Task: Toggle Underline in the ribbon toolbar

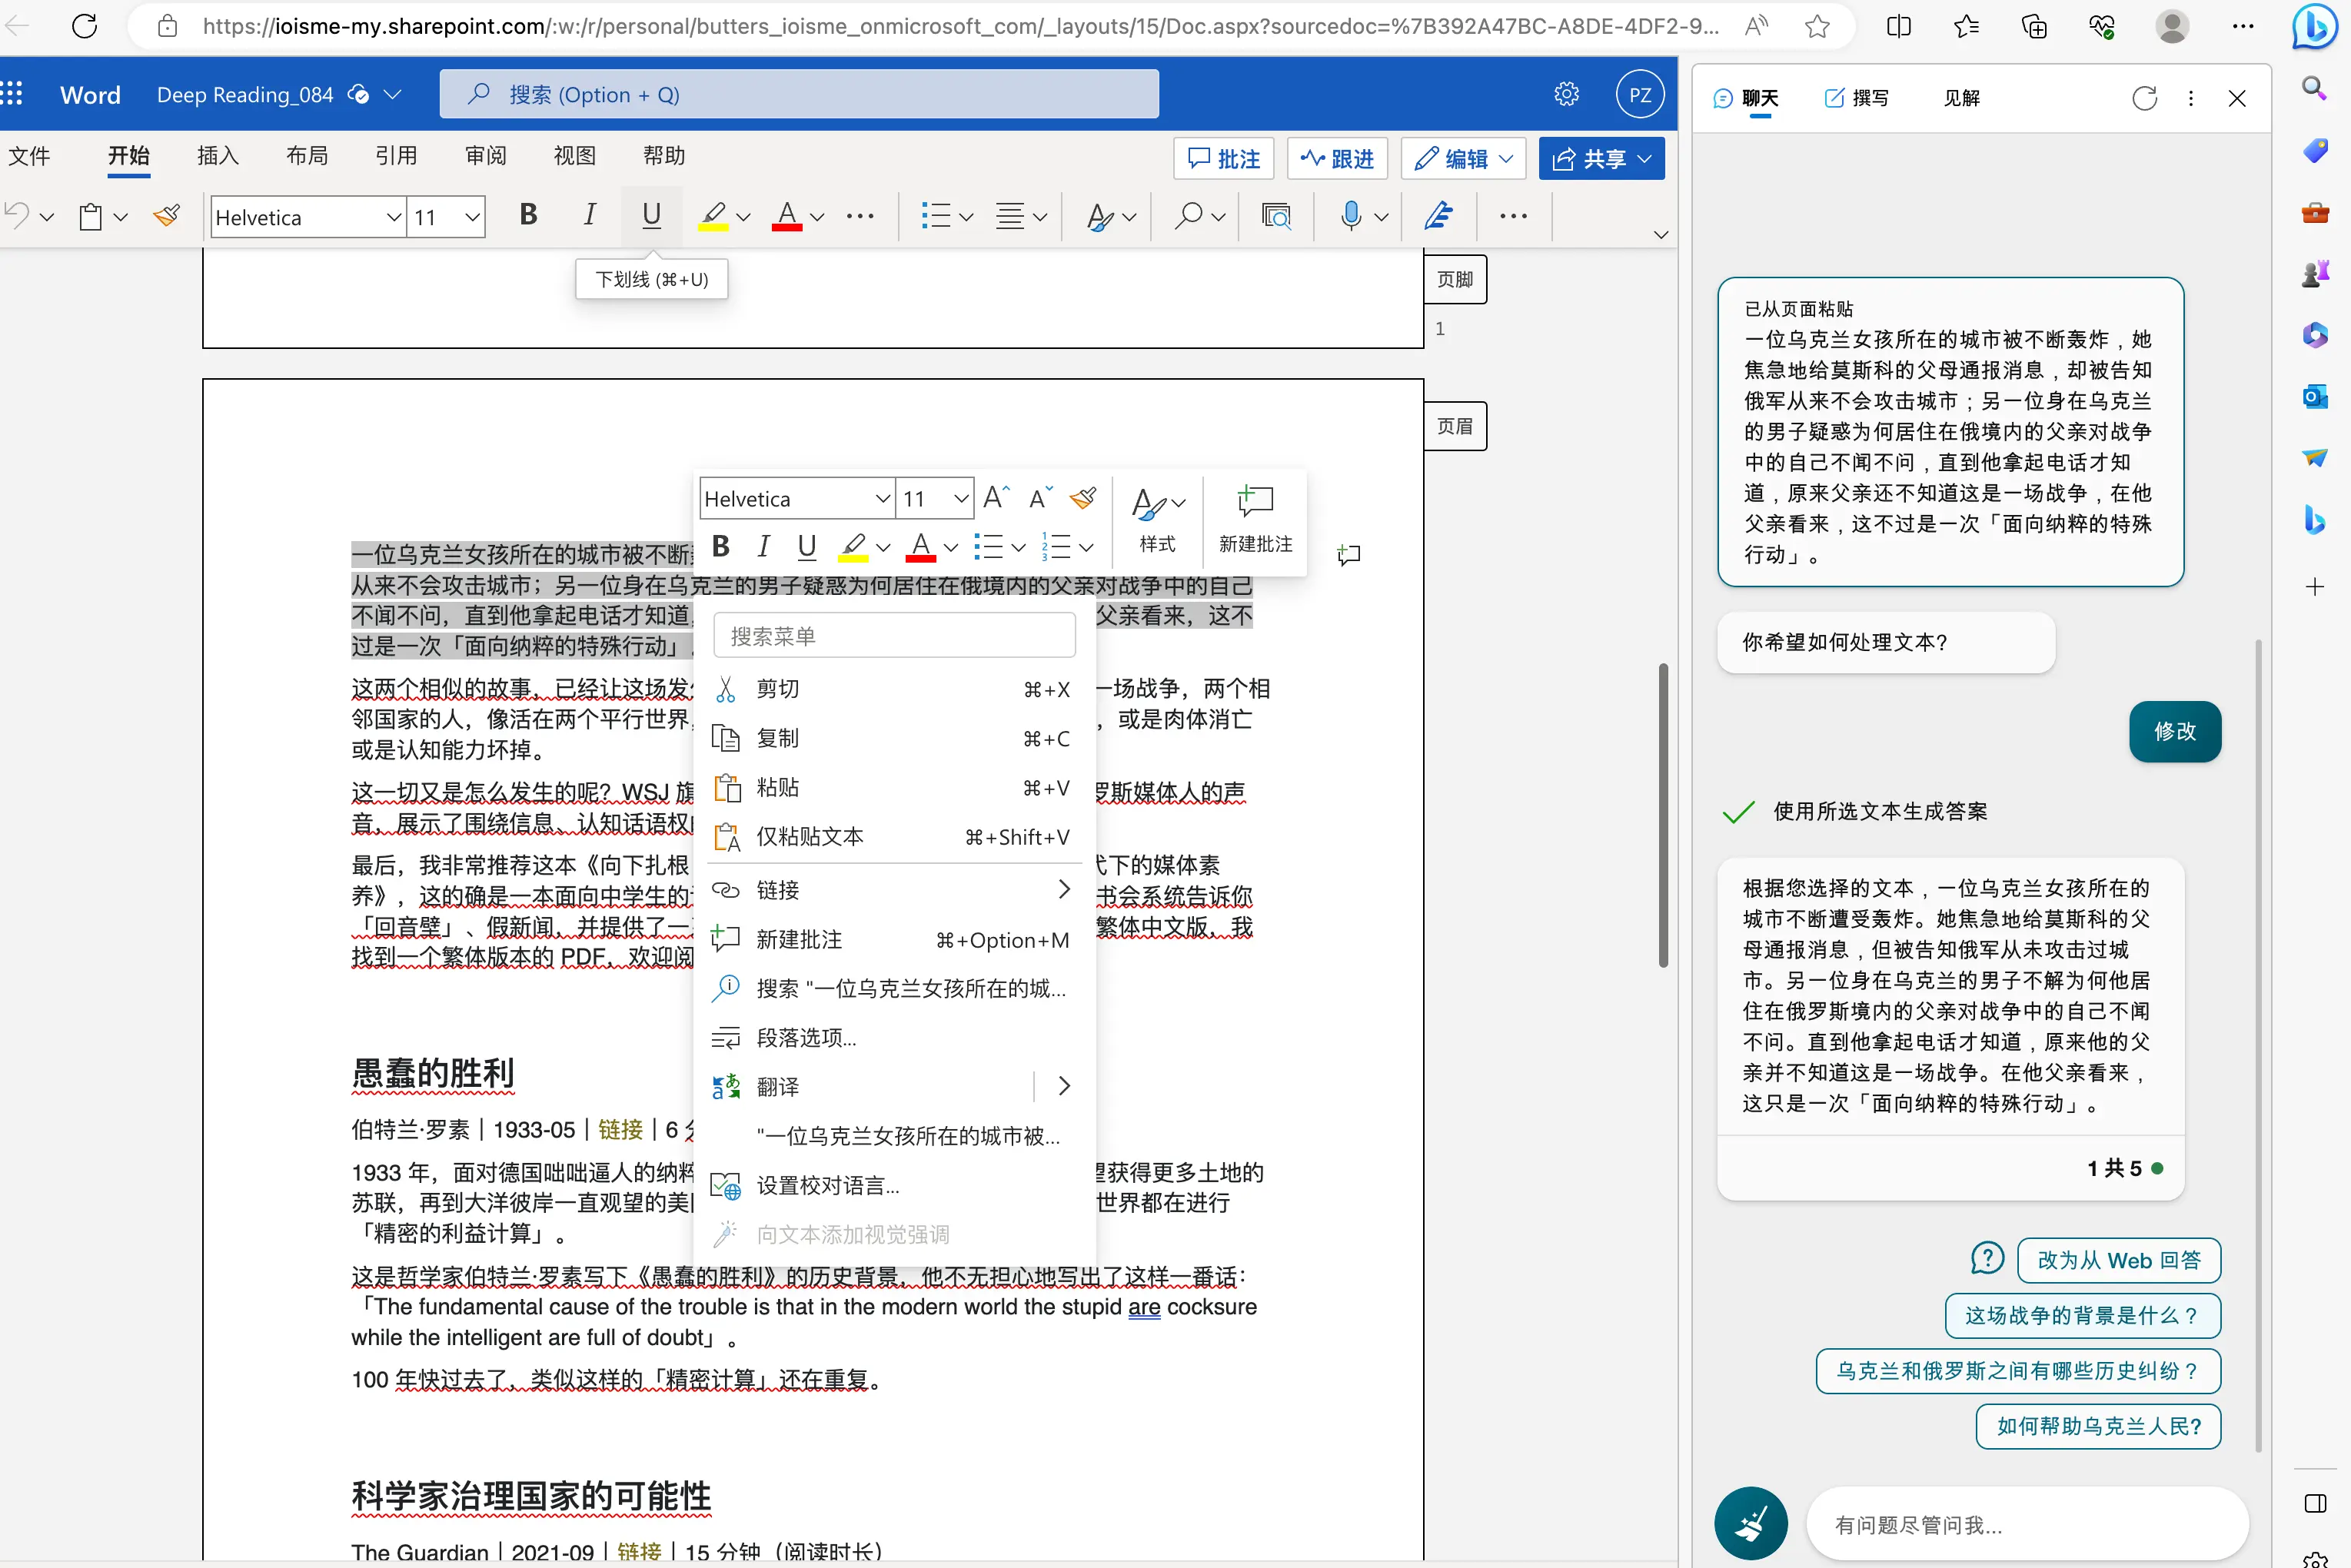Action: (x=651, y=215)
